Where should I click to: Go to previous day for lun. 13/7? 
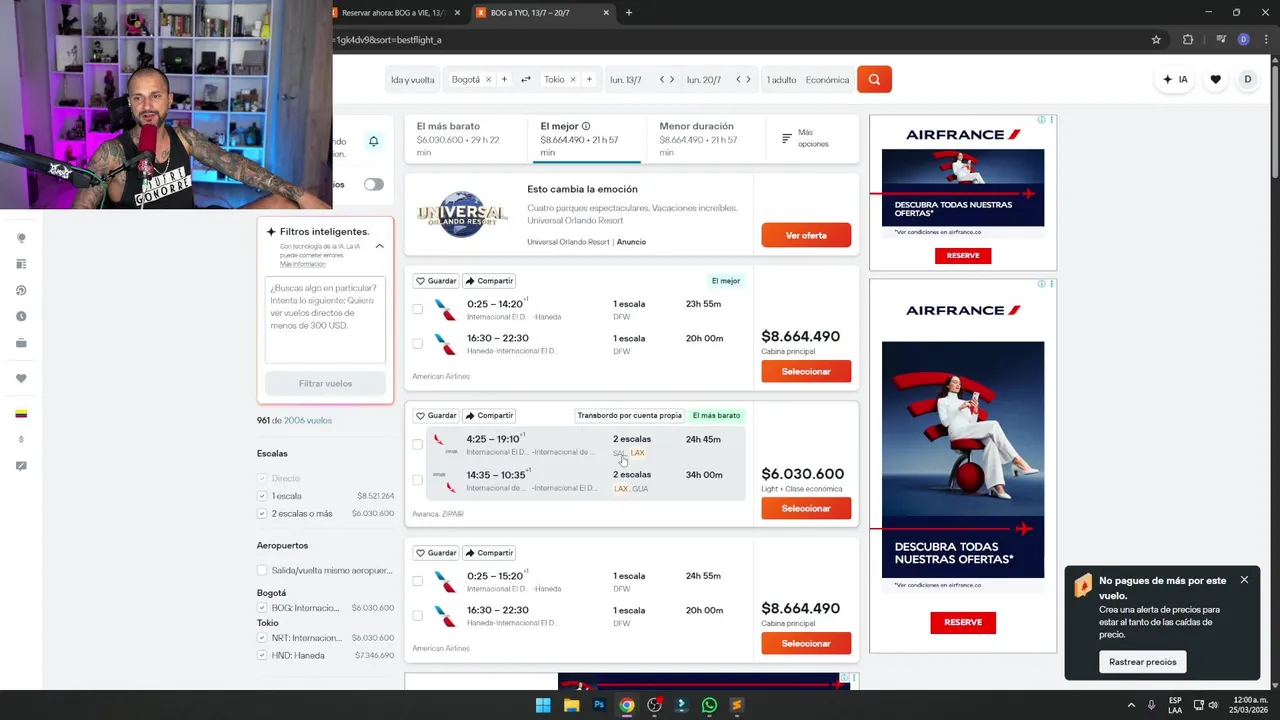[661, 80]
